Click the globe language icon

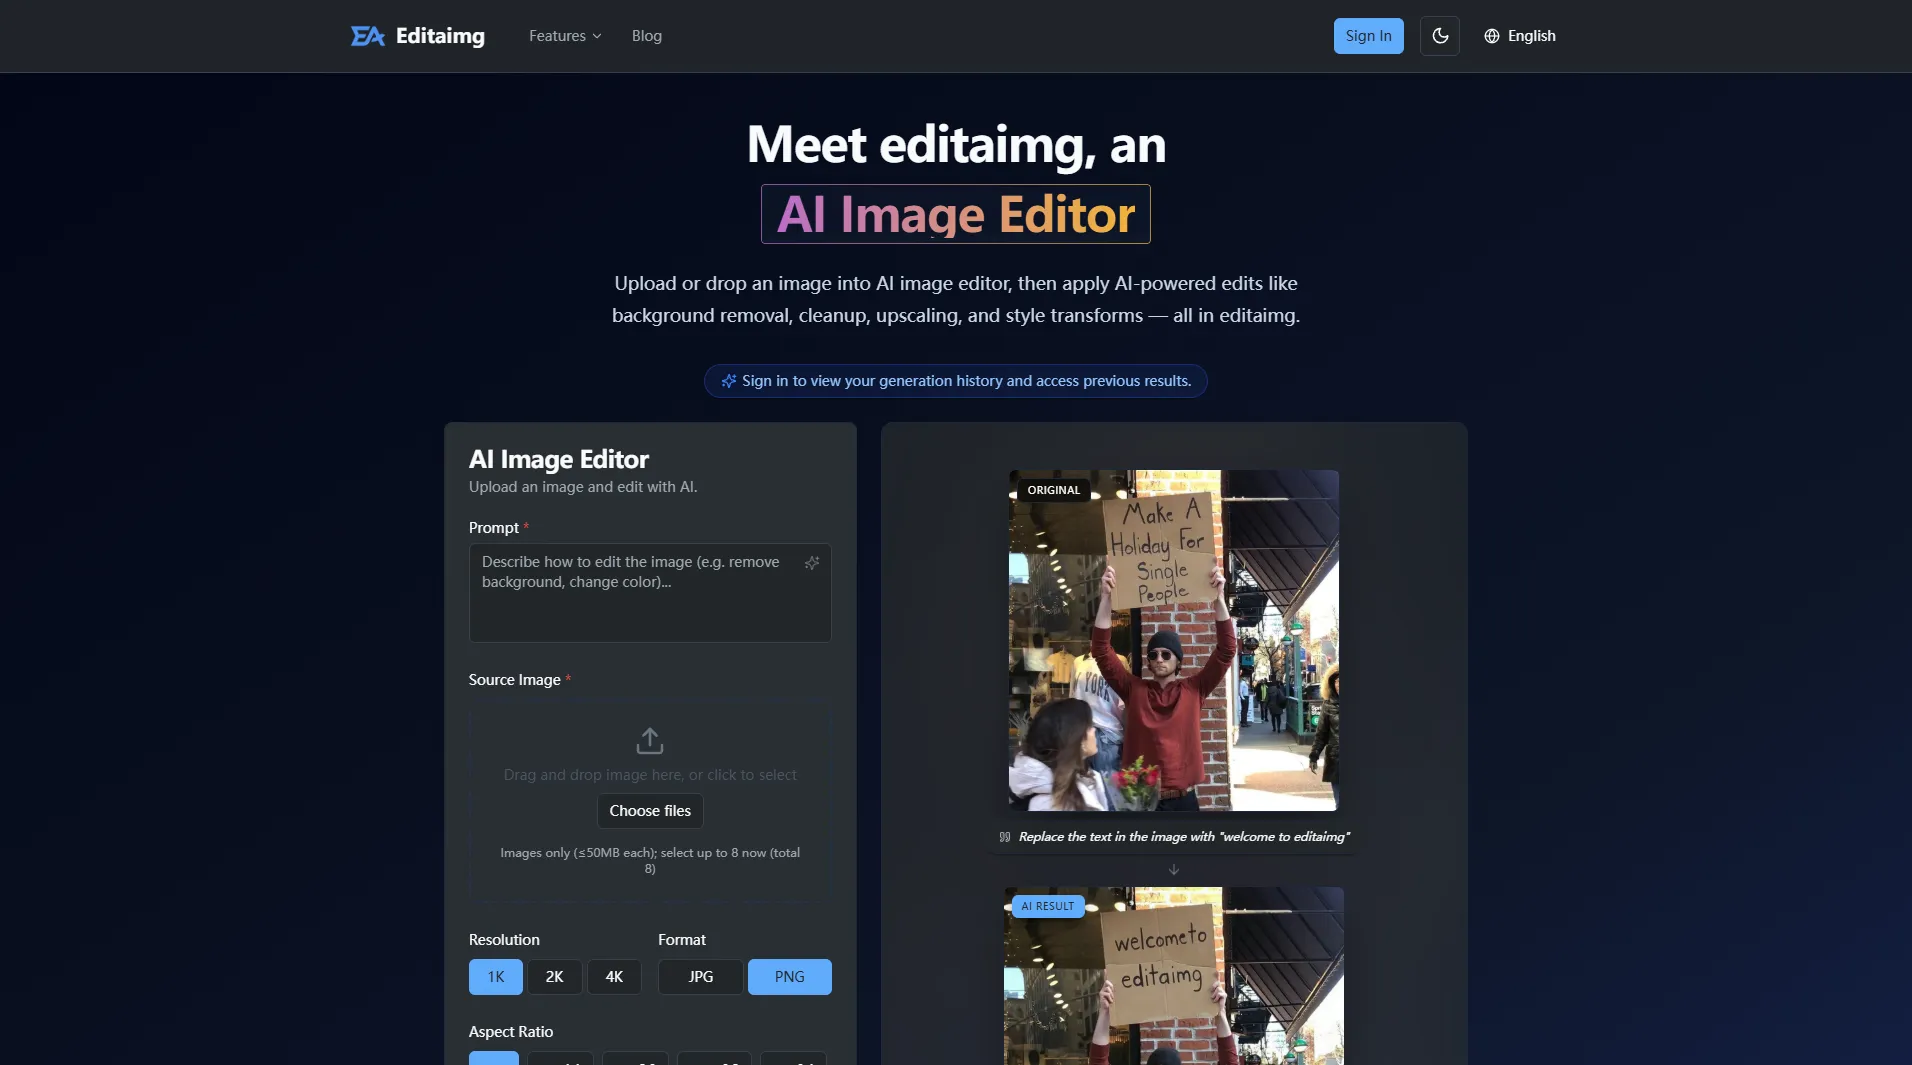pos(1492,36)
